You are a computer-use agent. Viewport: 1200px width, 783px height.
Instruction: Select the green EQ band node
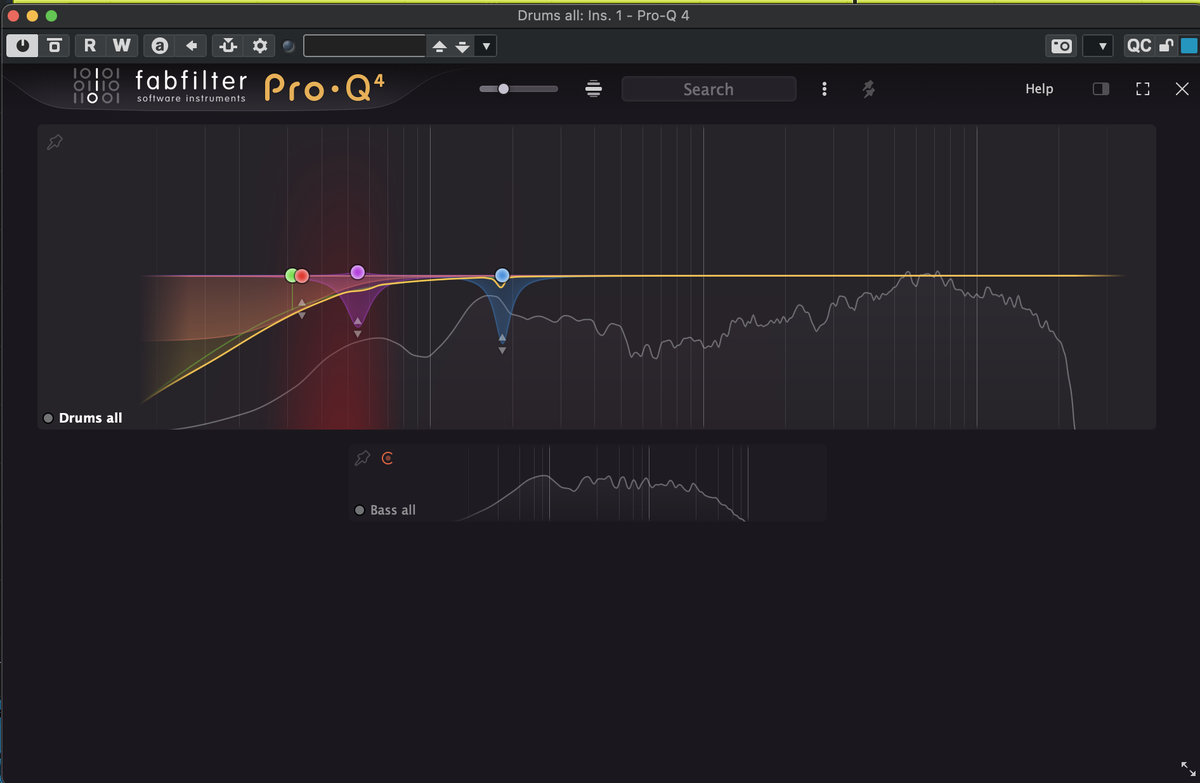(291, 275)
